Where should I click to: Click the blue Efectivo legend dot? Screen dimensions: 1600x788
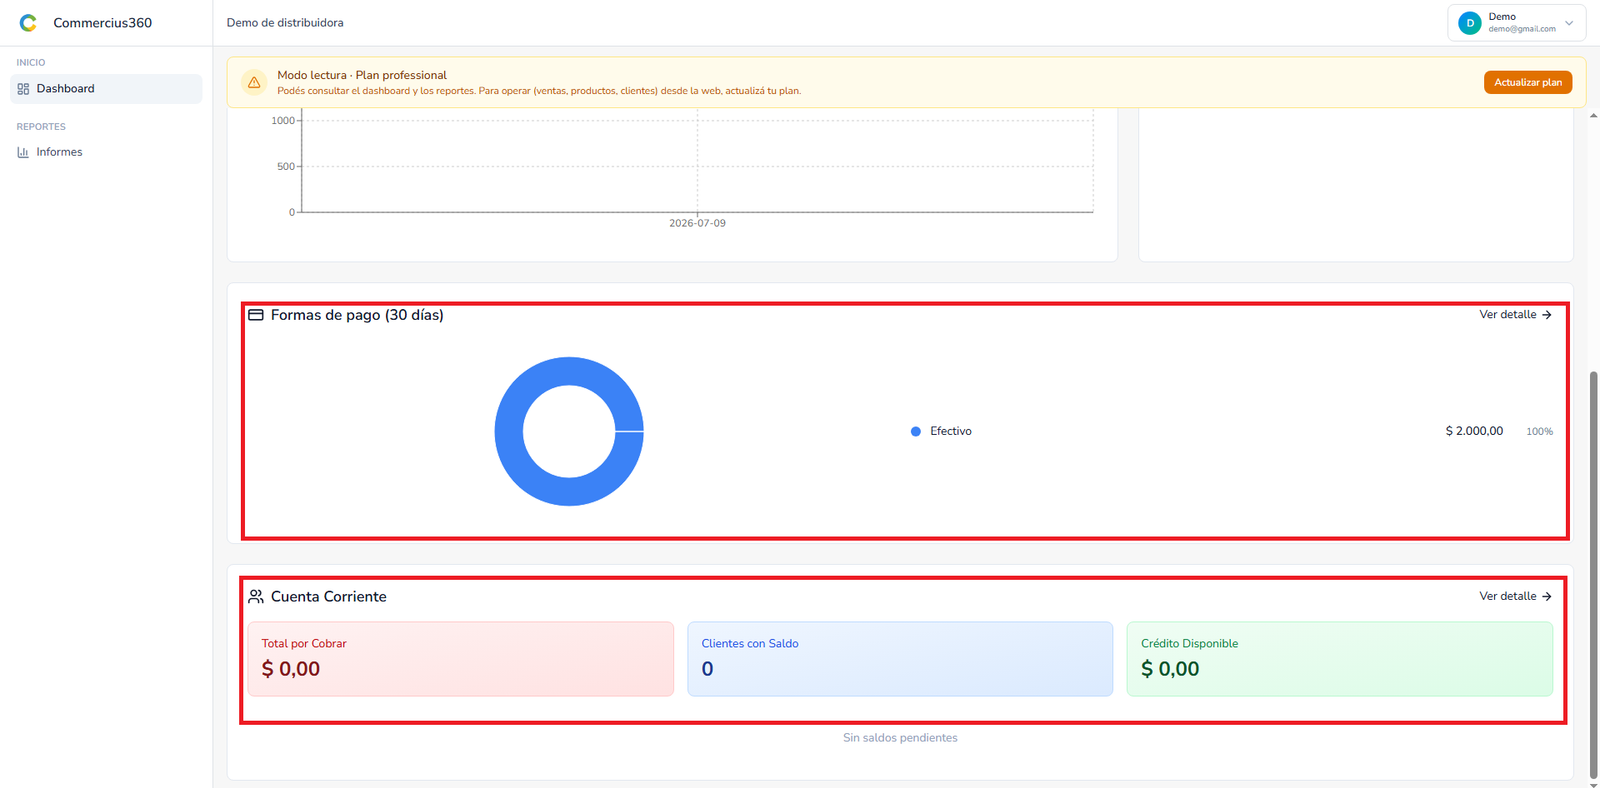point(915,431)
